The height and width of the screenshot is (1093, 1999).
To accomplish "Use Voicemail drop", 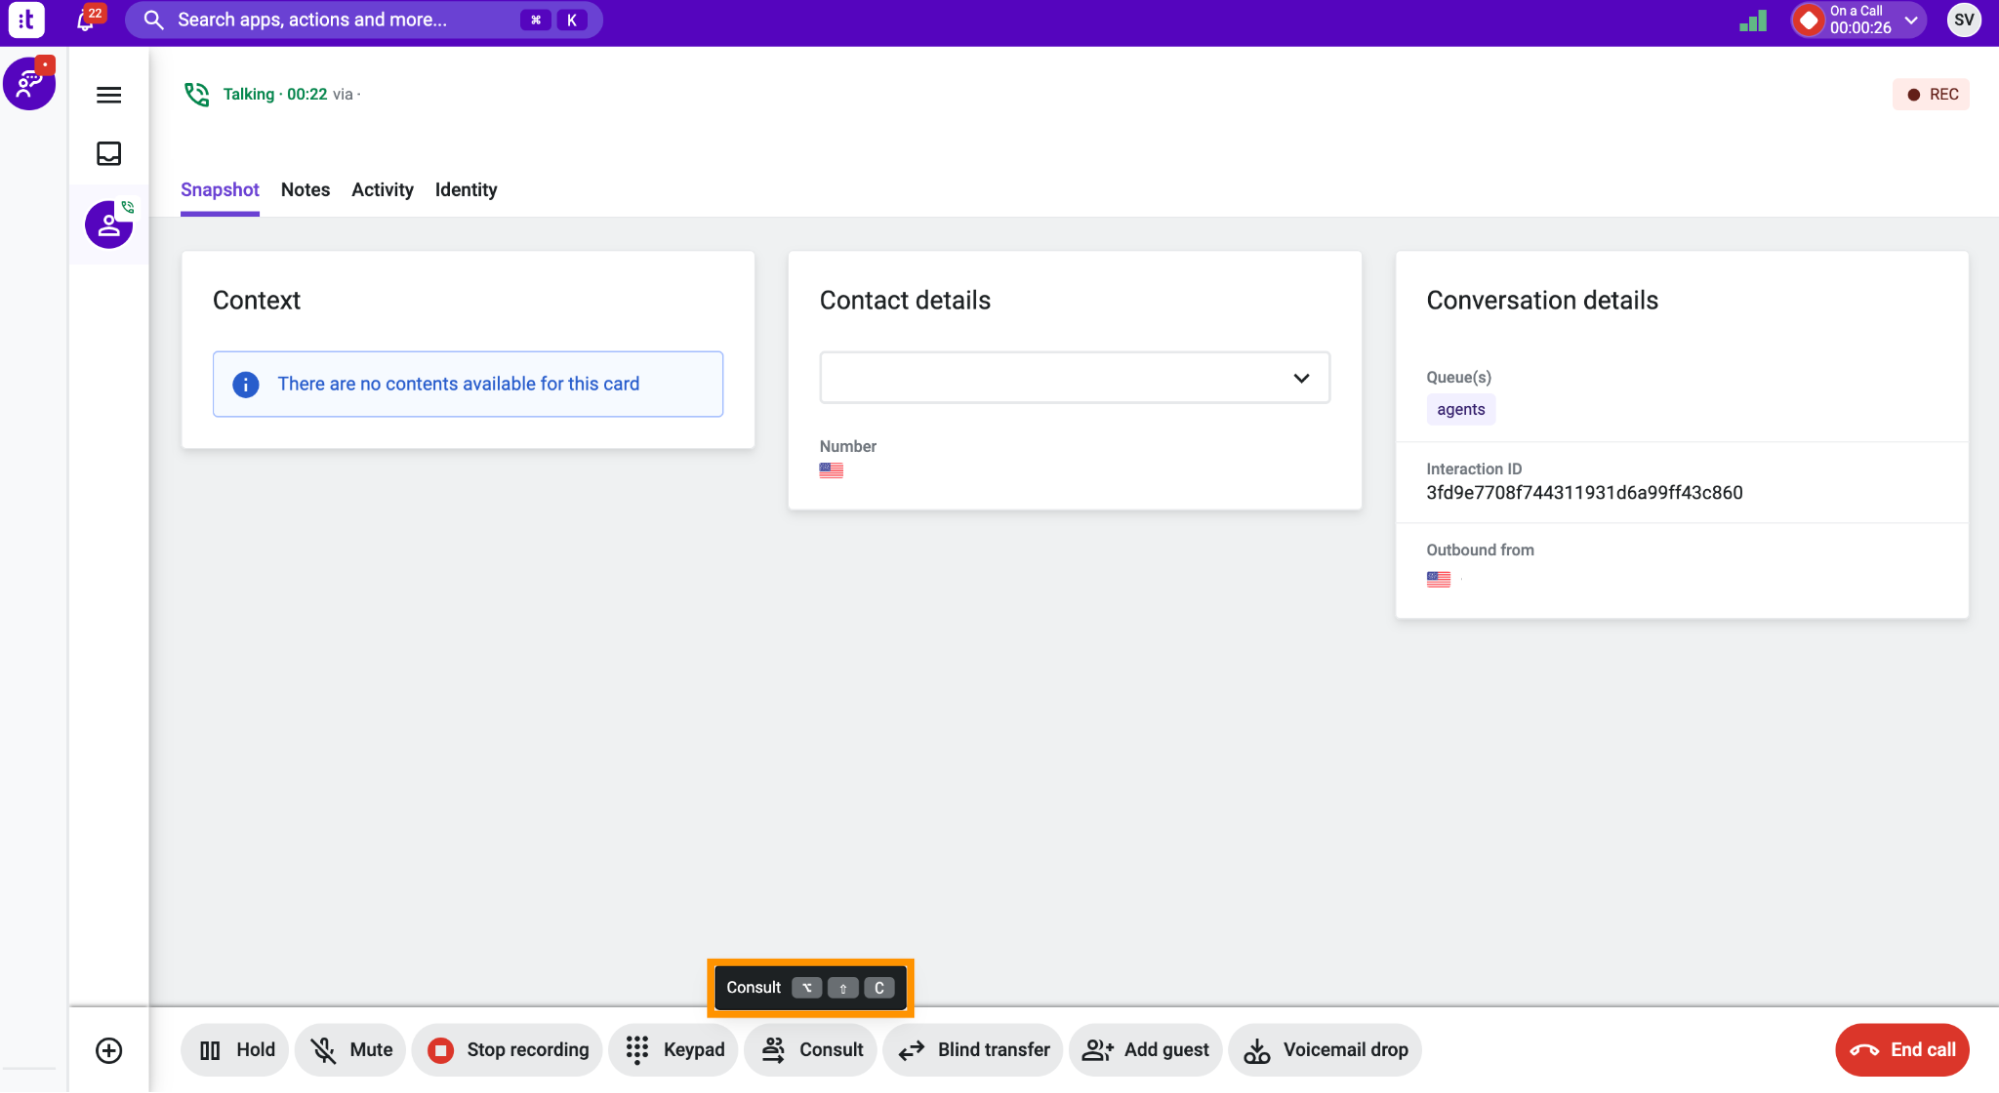I will [x=1325, y=1050].
